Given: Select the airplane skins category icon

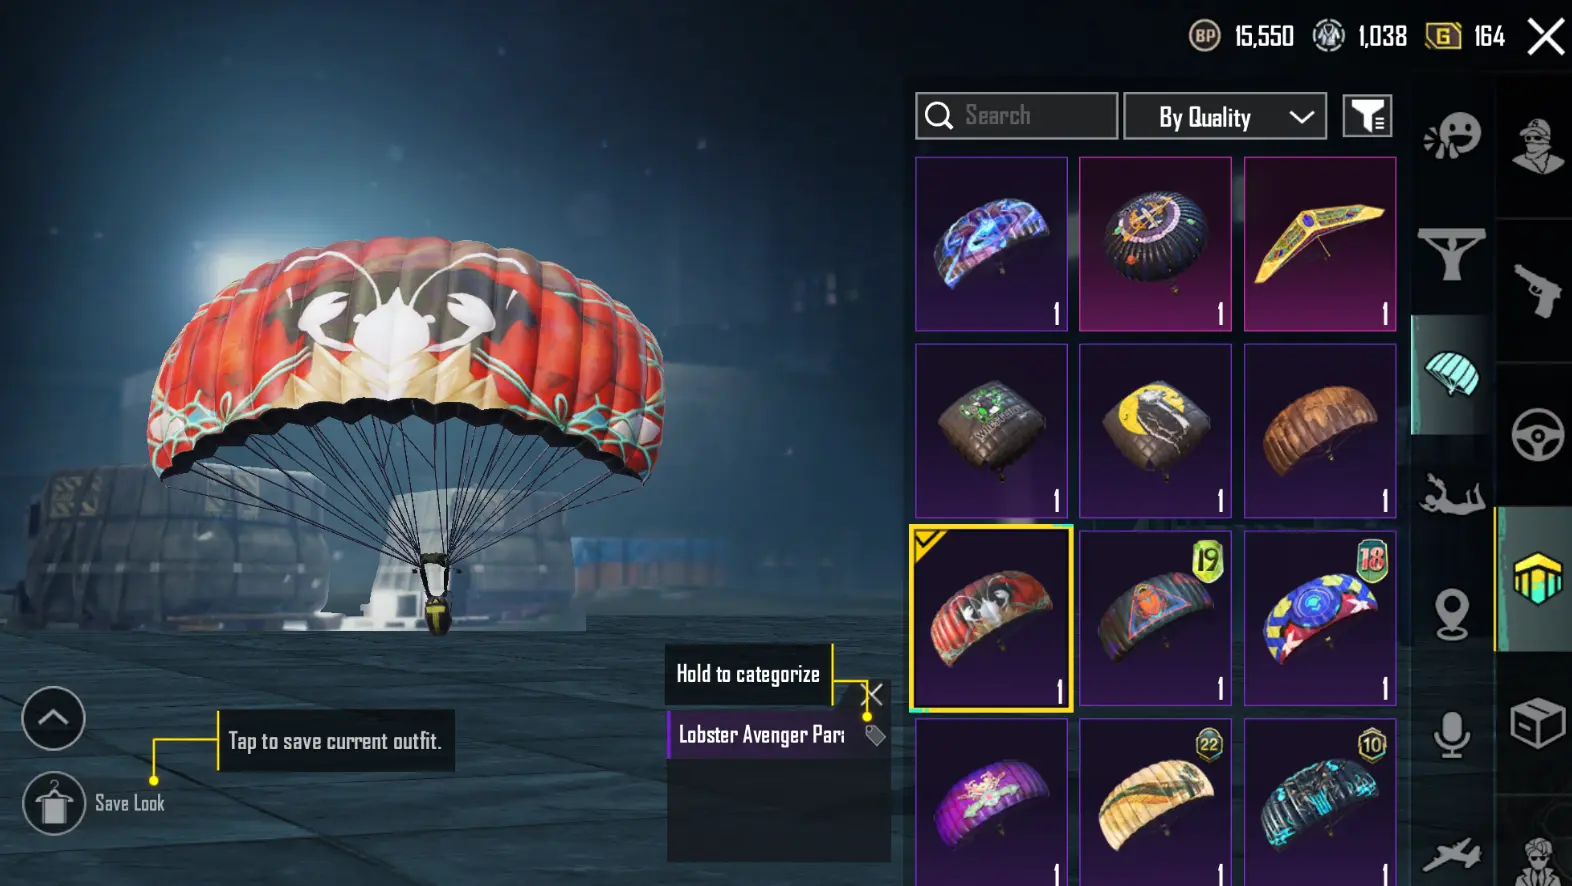Looking at the screenshot, I should click(1451, 854).
